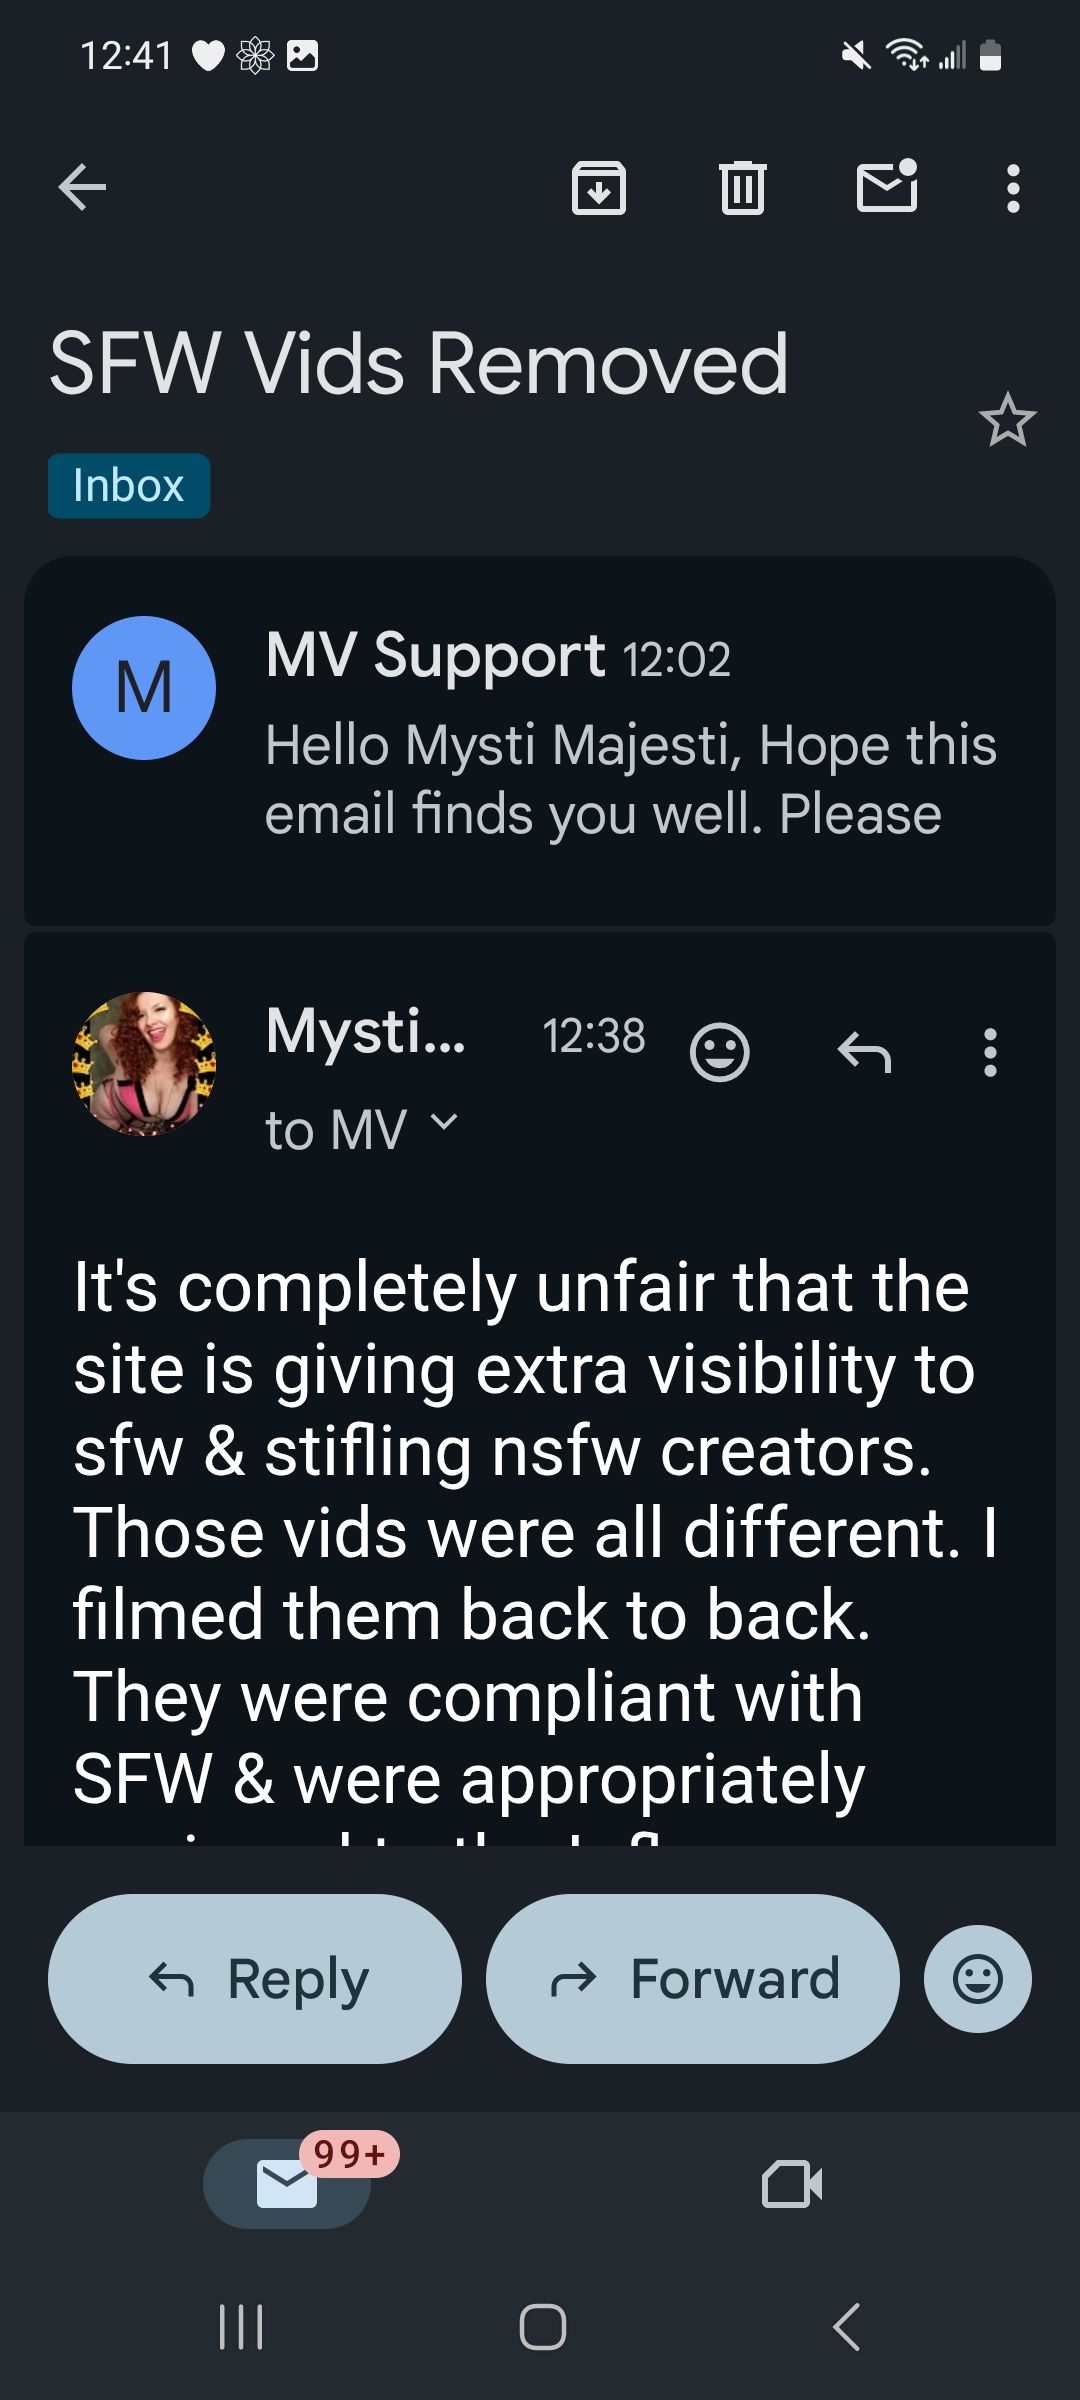This screenshot has width=1080, height=2400.
Task: Expand recipient details next to 'to MV'
Action: point(444,1122)
